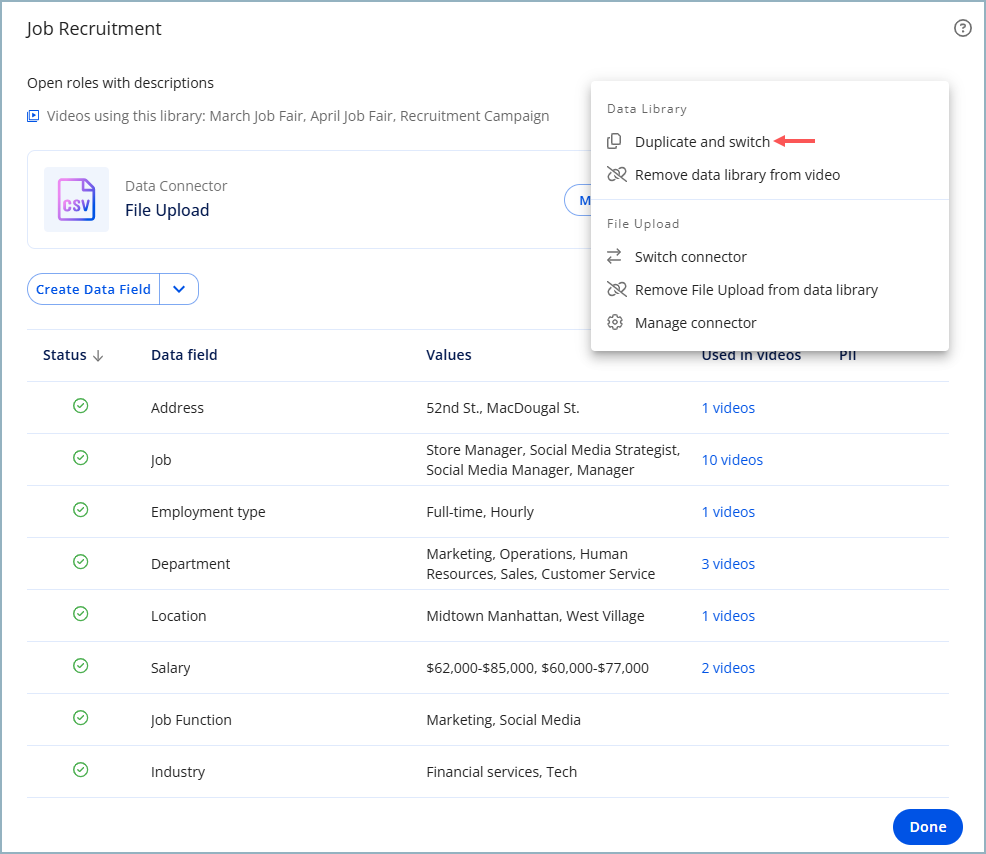Viewport: 986px width, 854px height.
Task: Click the green status check for Employment type
Action: click(80, 510)
